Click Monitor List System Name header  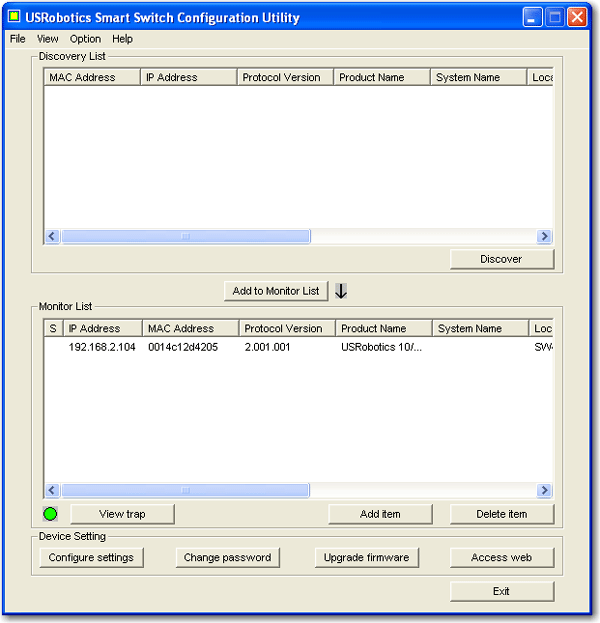(480, 328)
